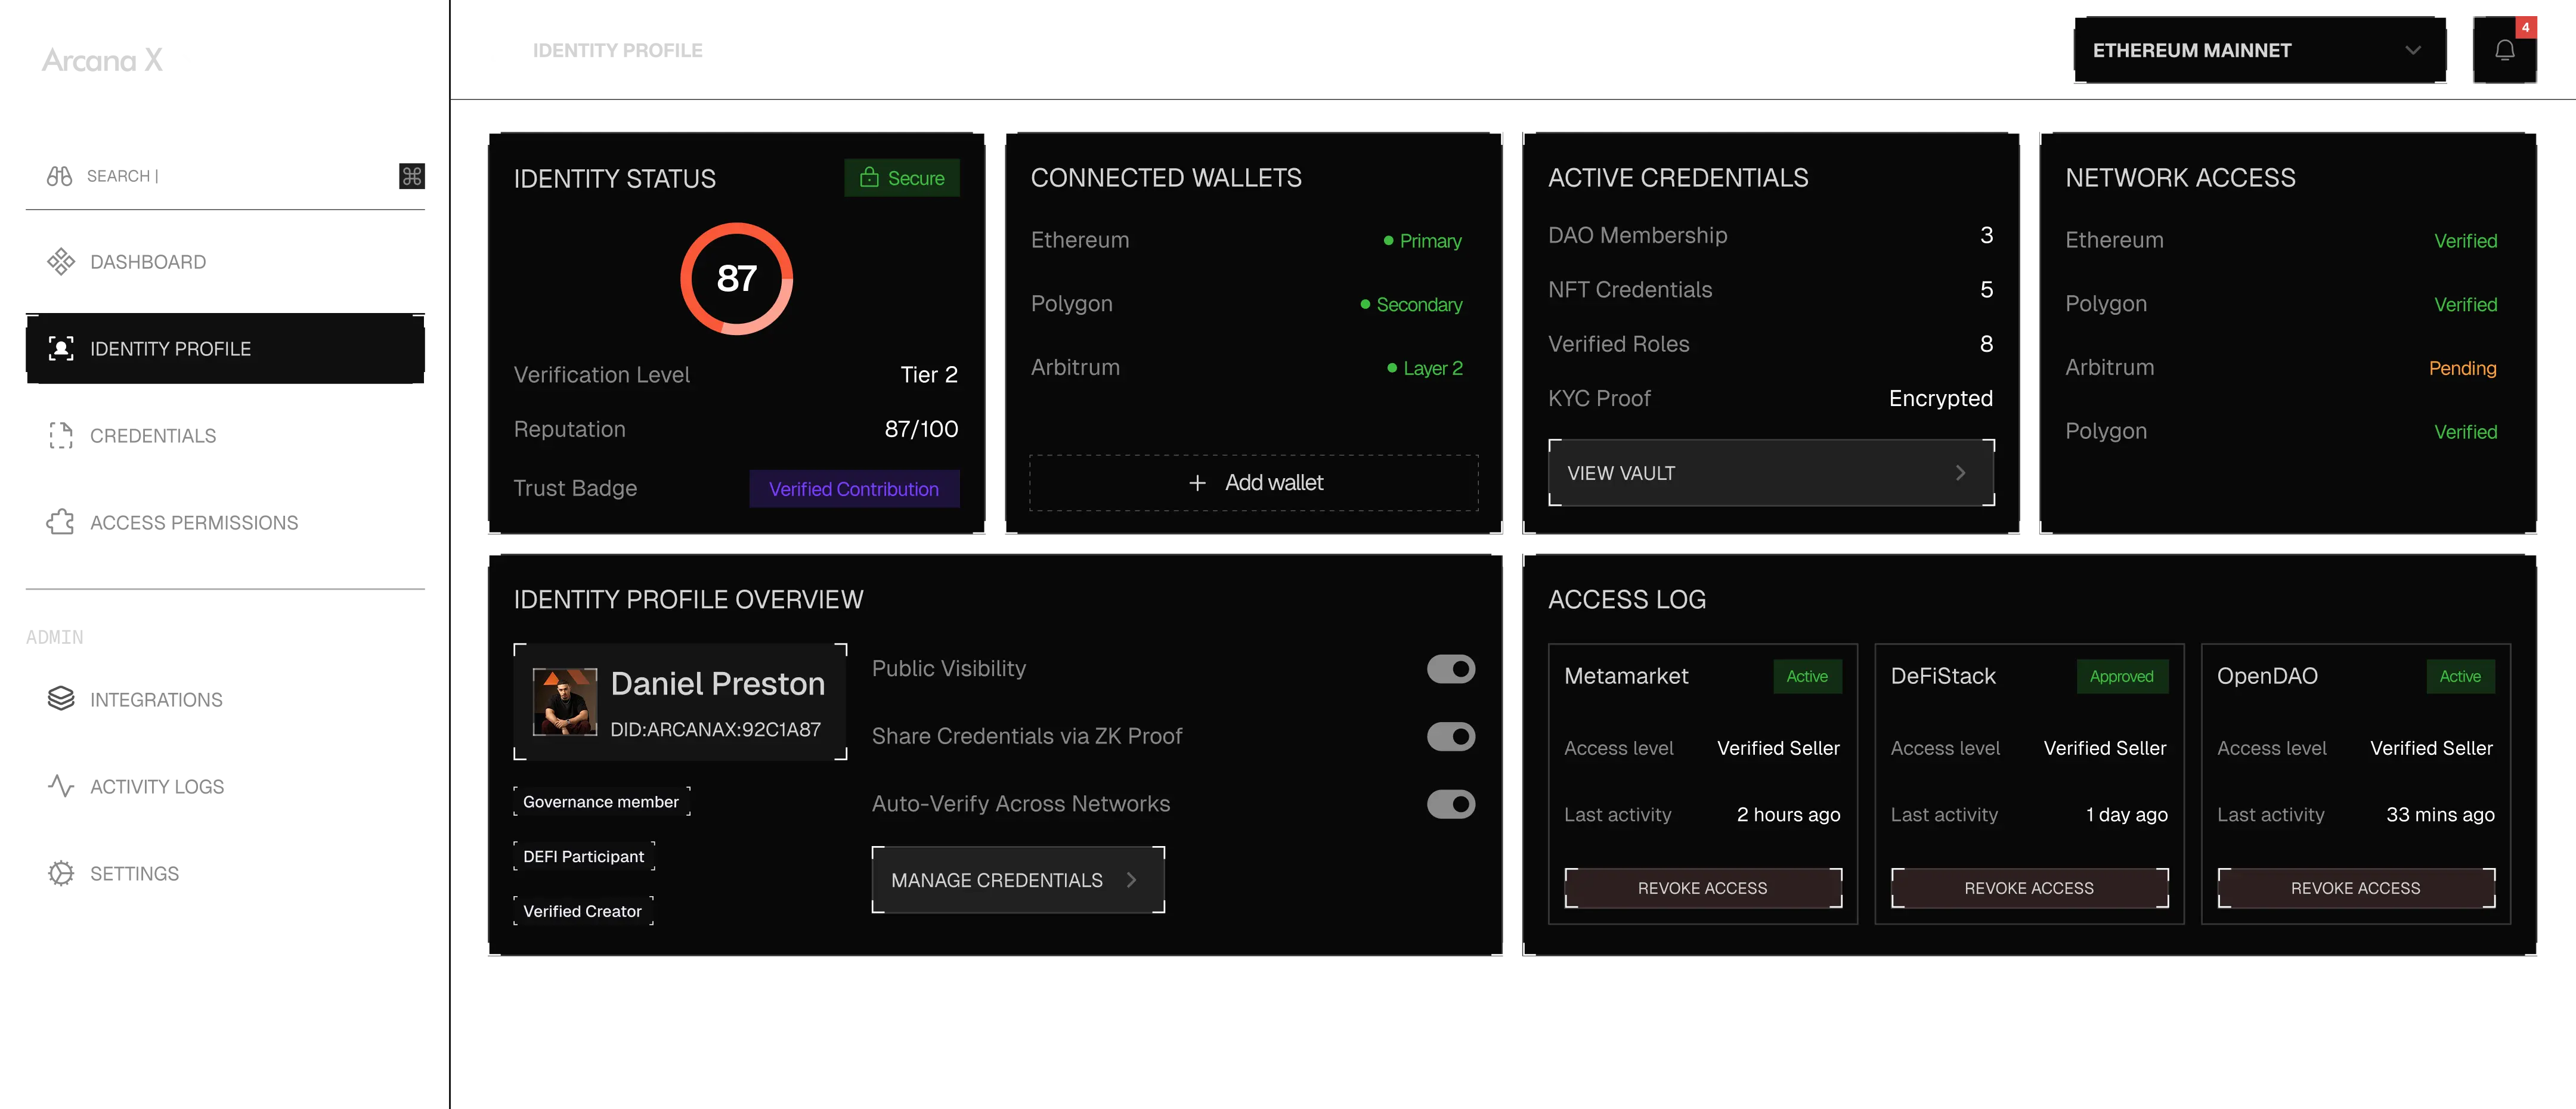Open the Ethereum Mainnet network dropdown
The image size is (2576, 1109).
2259,49
